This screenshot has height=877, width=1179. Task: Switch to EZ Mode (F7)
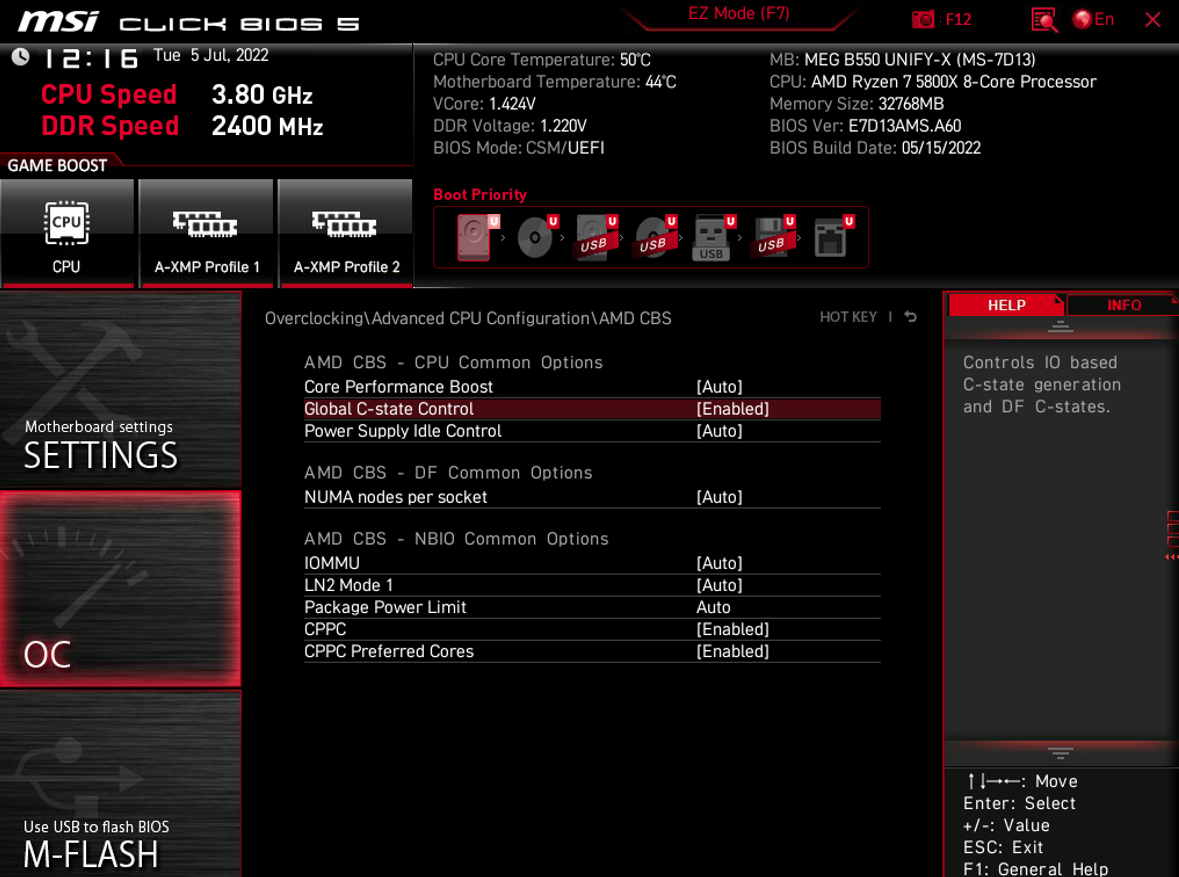[738, 14]
